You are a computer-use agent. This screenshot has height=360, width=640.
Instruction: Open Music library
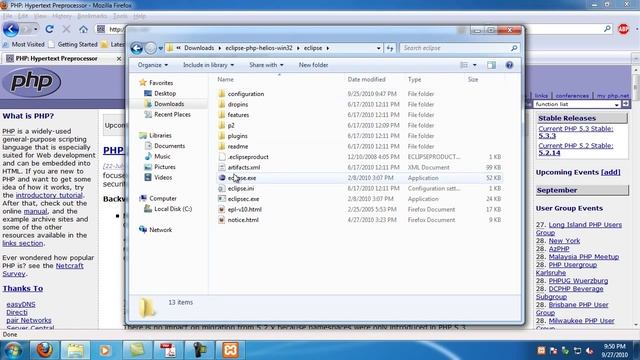click(x=162, y=157)
